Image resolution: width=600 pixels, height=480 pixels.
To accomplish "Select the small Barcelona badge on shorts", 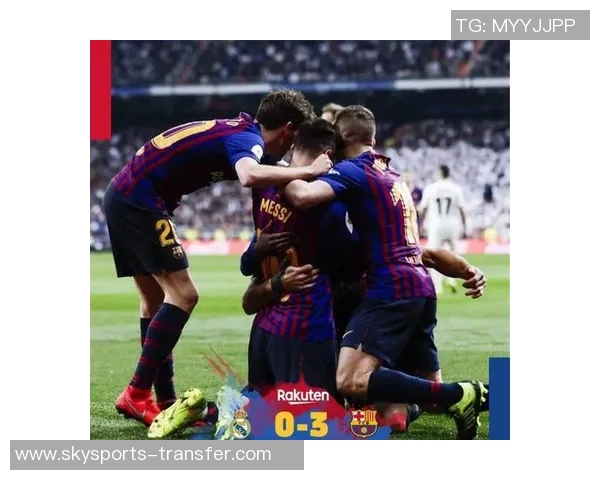I will pyautogui.click(x=178, y=252).
